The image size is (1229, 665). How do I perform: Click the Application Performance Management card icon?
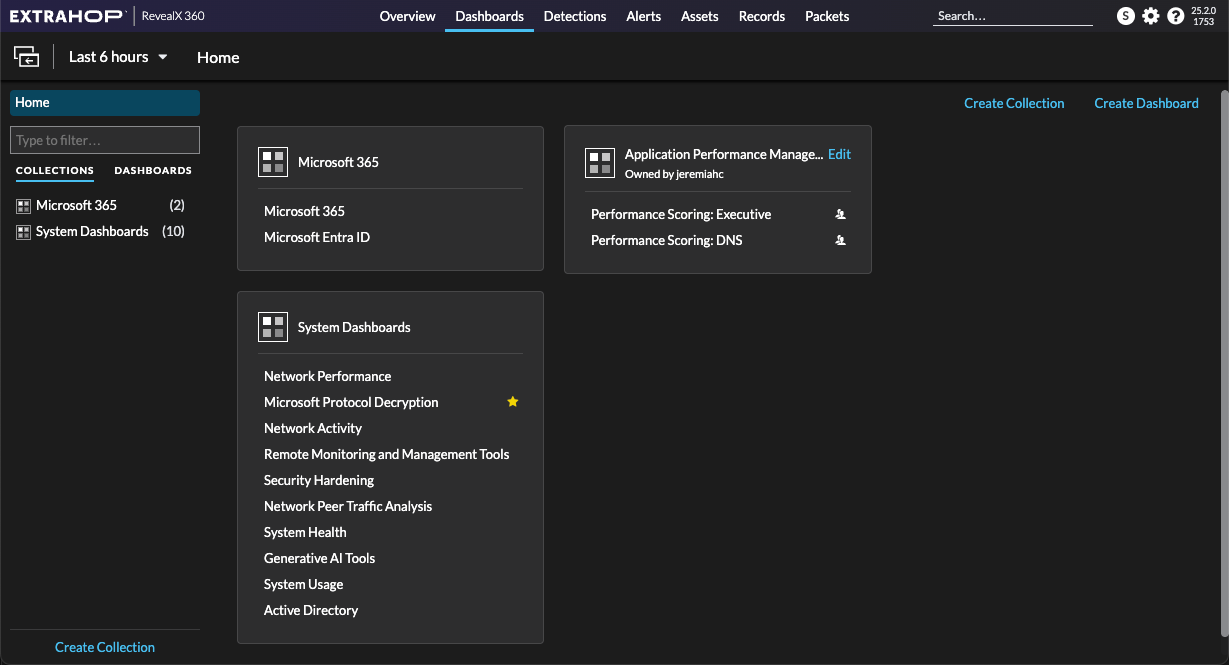point(600,163)
